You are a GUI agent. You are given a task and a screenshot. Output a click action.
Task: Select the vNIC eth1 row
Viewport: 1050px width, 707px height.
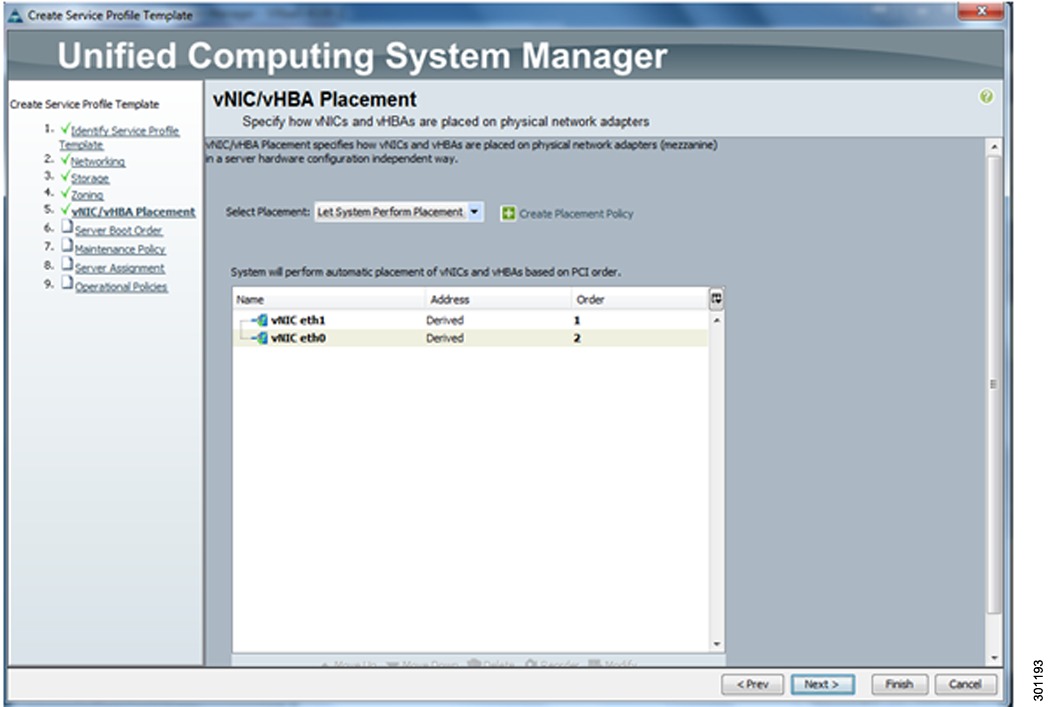(470, 320)
